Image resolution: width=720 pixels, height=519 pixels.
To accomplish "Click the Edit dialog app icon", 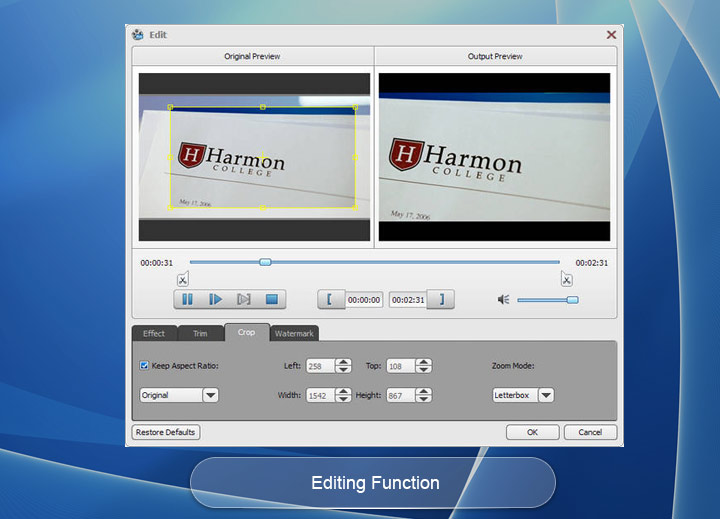I will [138, 34].
